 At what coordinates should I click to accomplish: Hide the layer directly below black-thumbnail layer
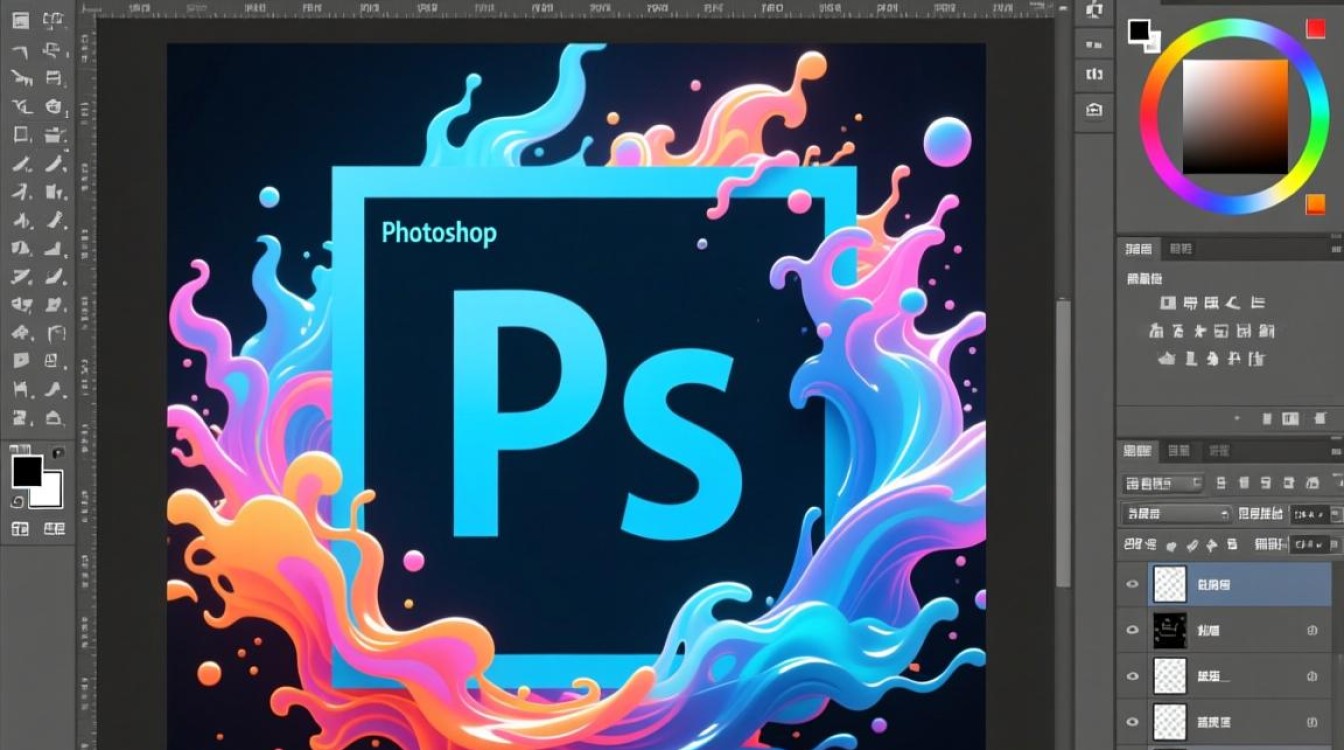tap(1133, 676)
